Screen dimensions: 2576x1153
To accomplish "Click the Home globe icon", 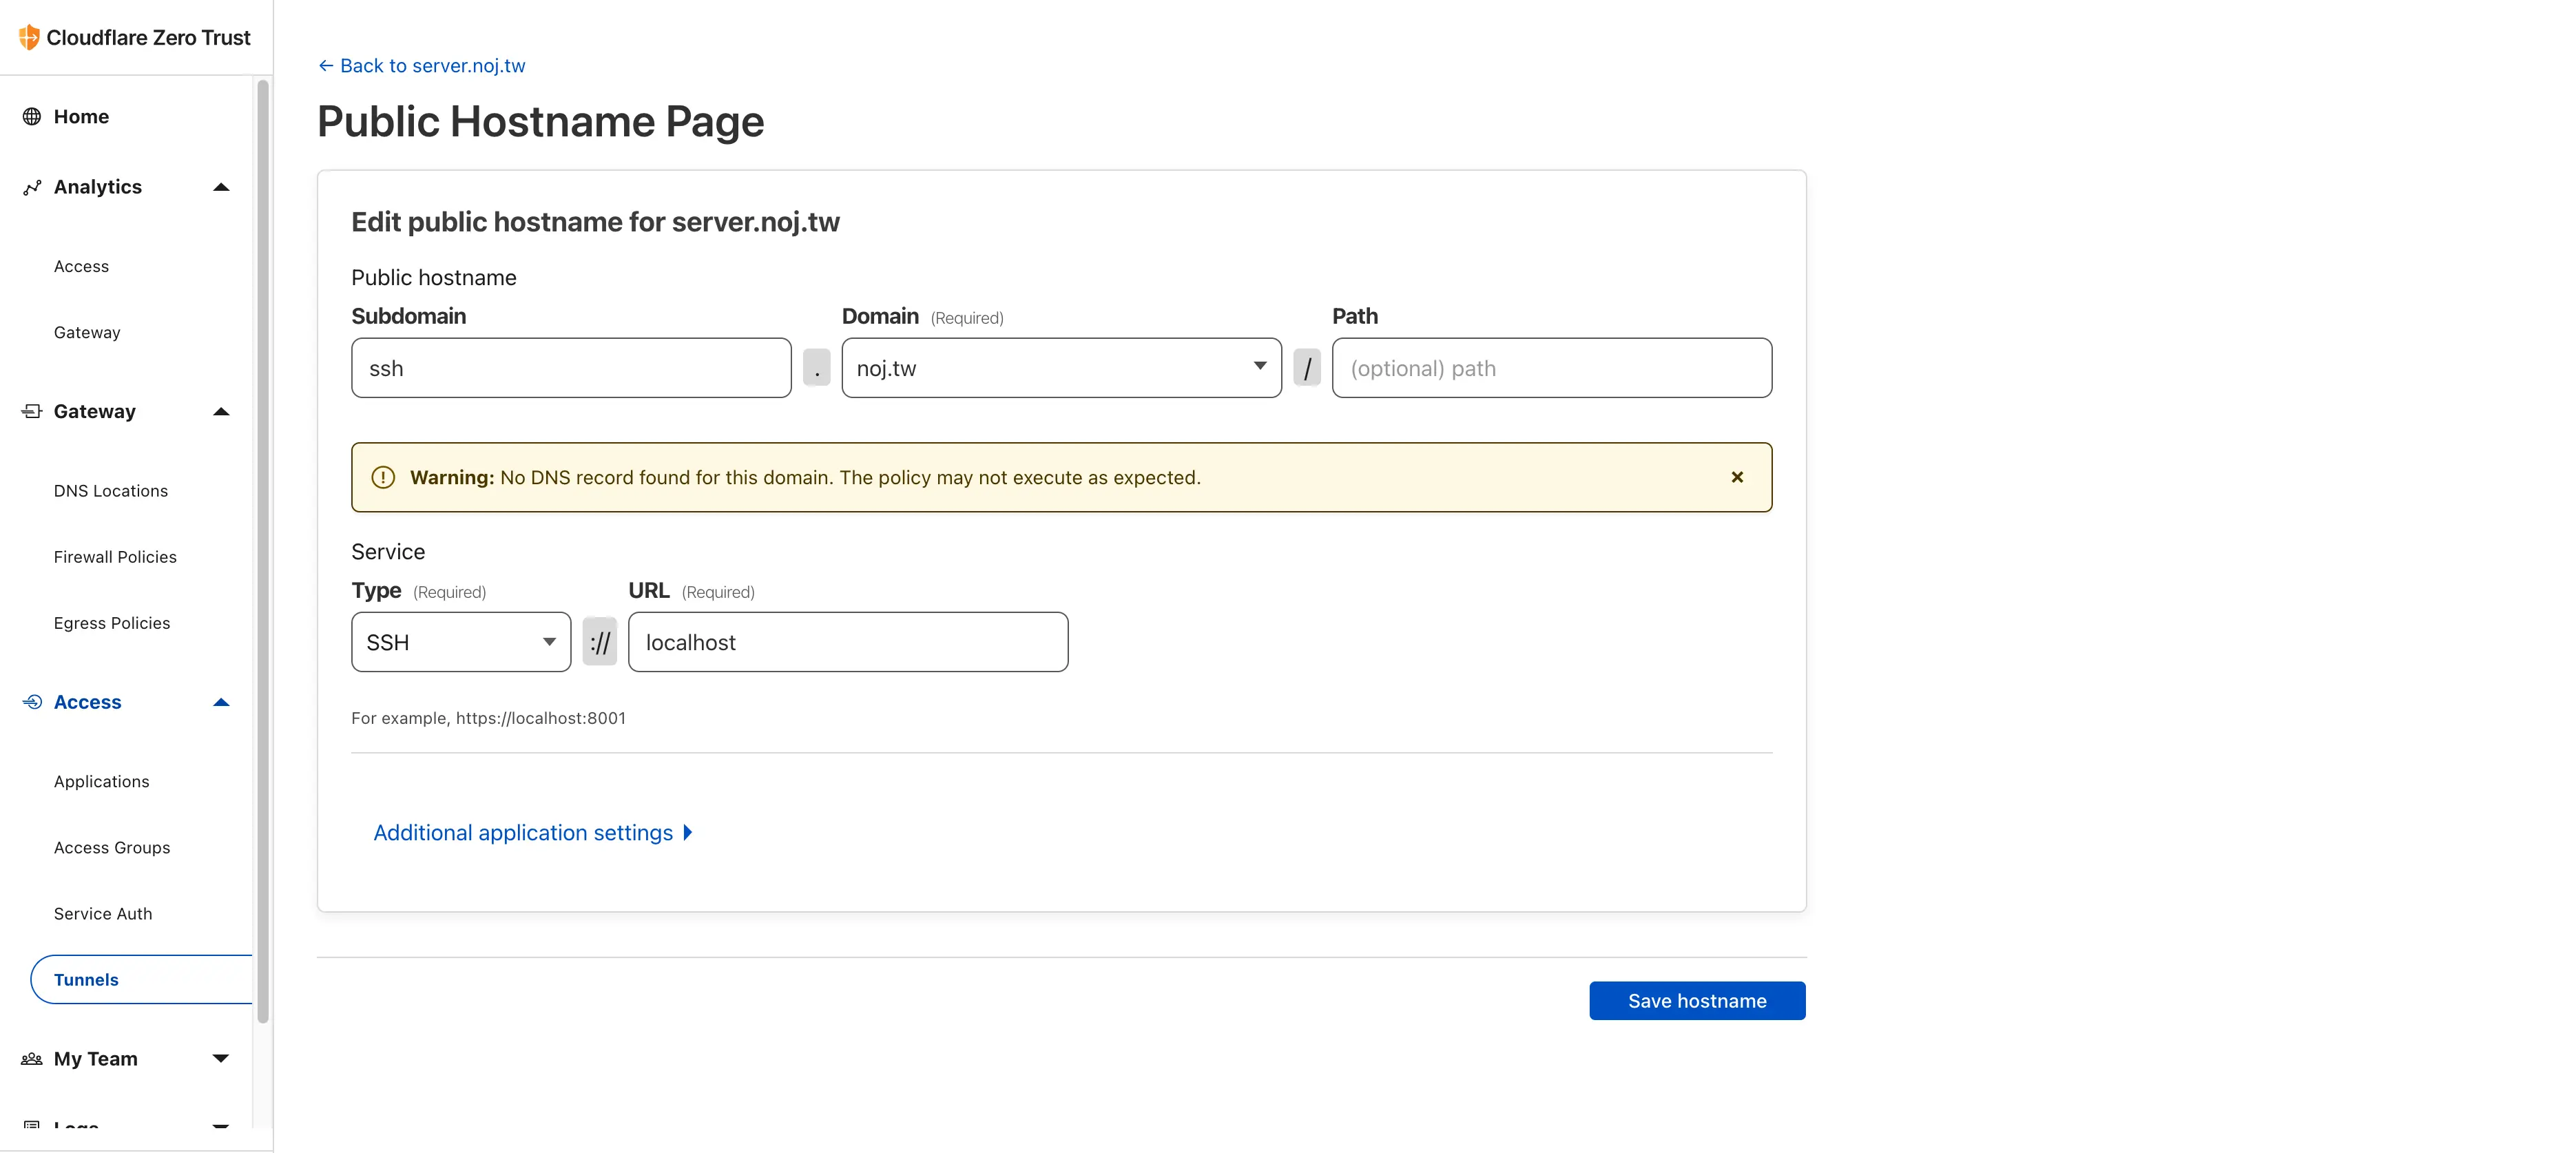I will point(32,116).
